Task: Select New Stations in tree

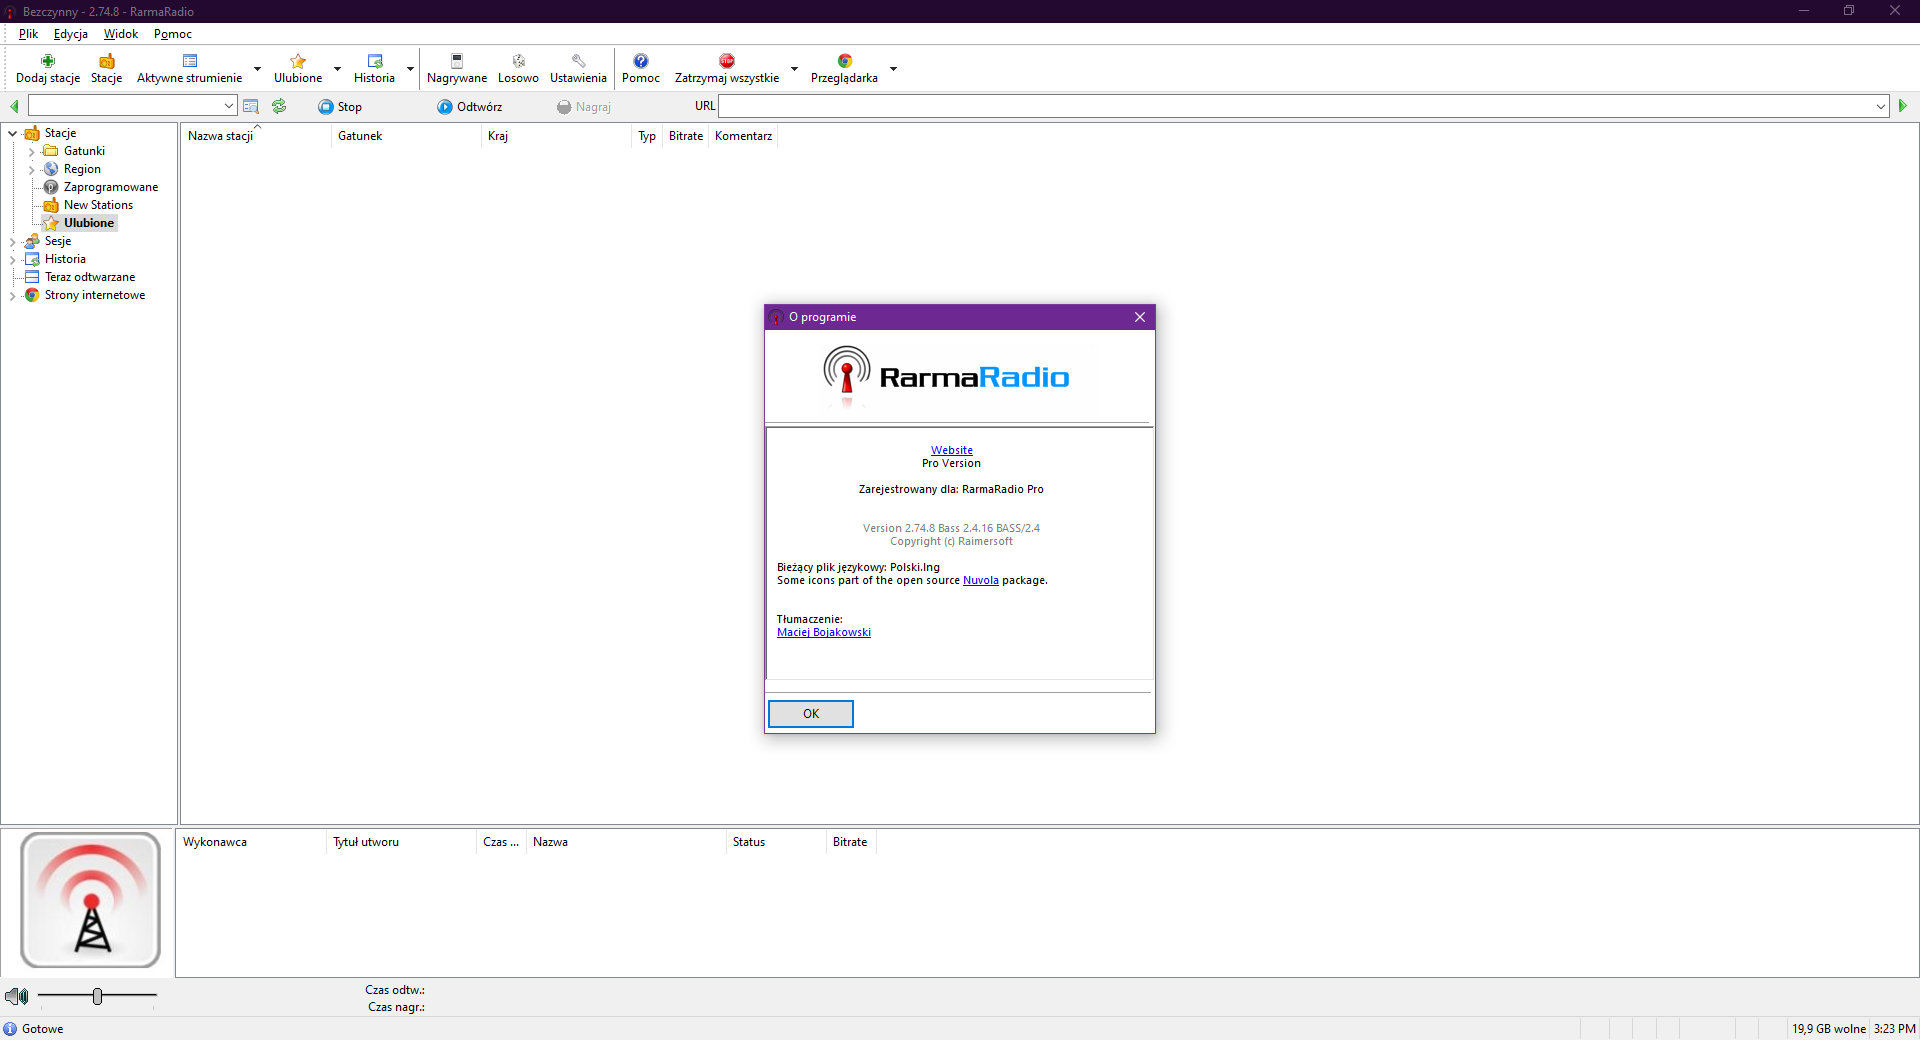Action: click(98, 205)
